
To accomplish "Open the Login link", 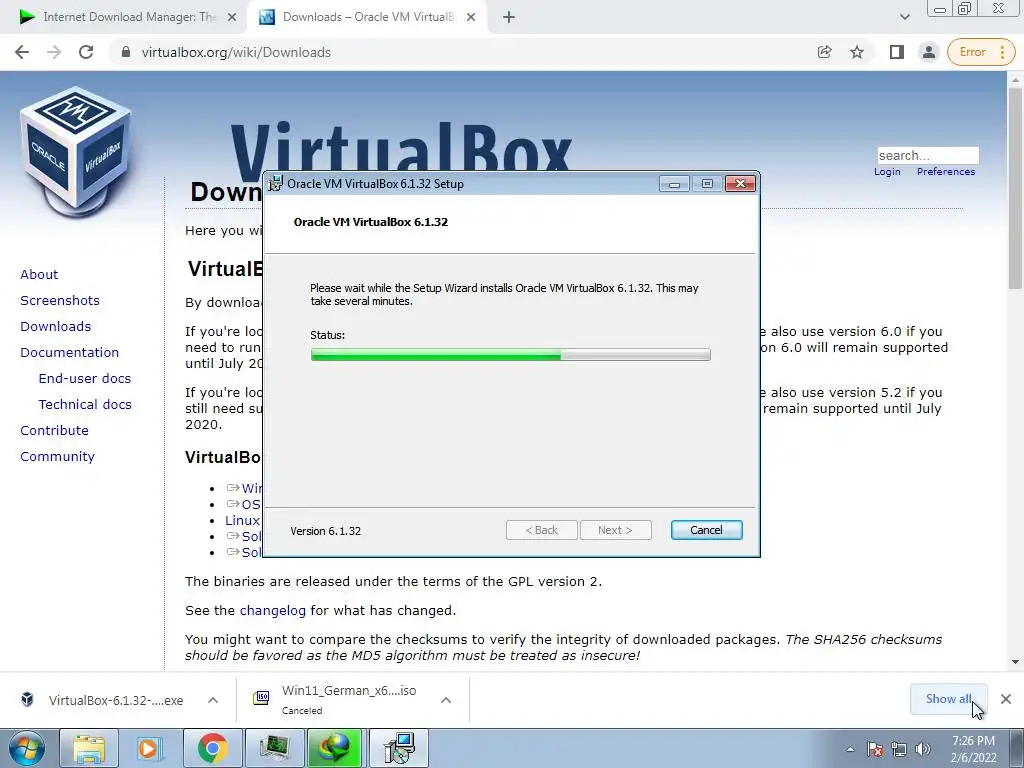I will point(887,172).
